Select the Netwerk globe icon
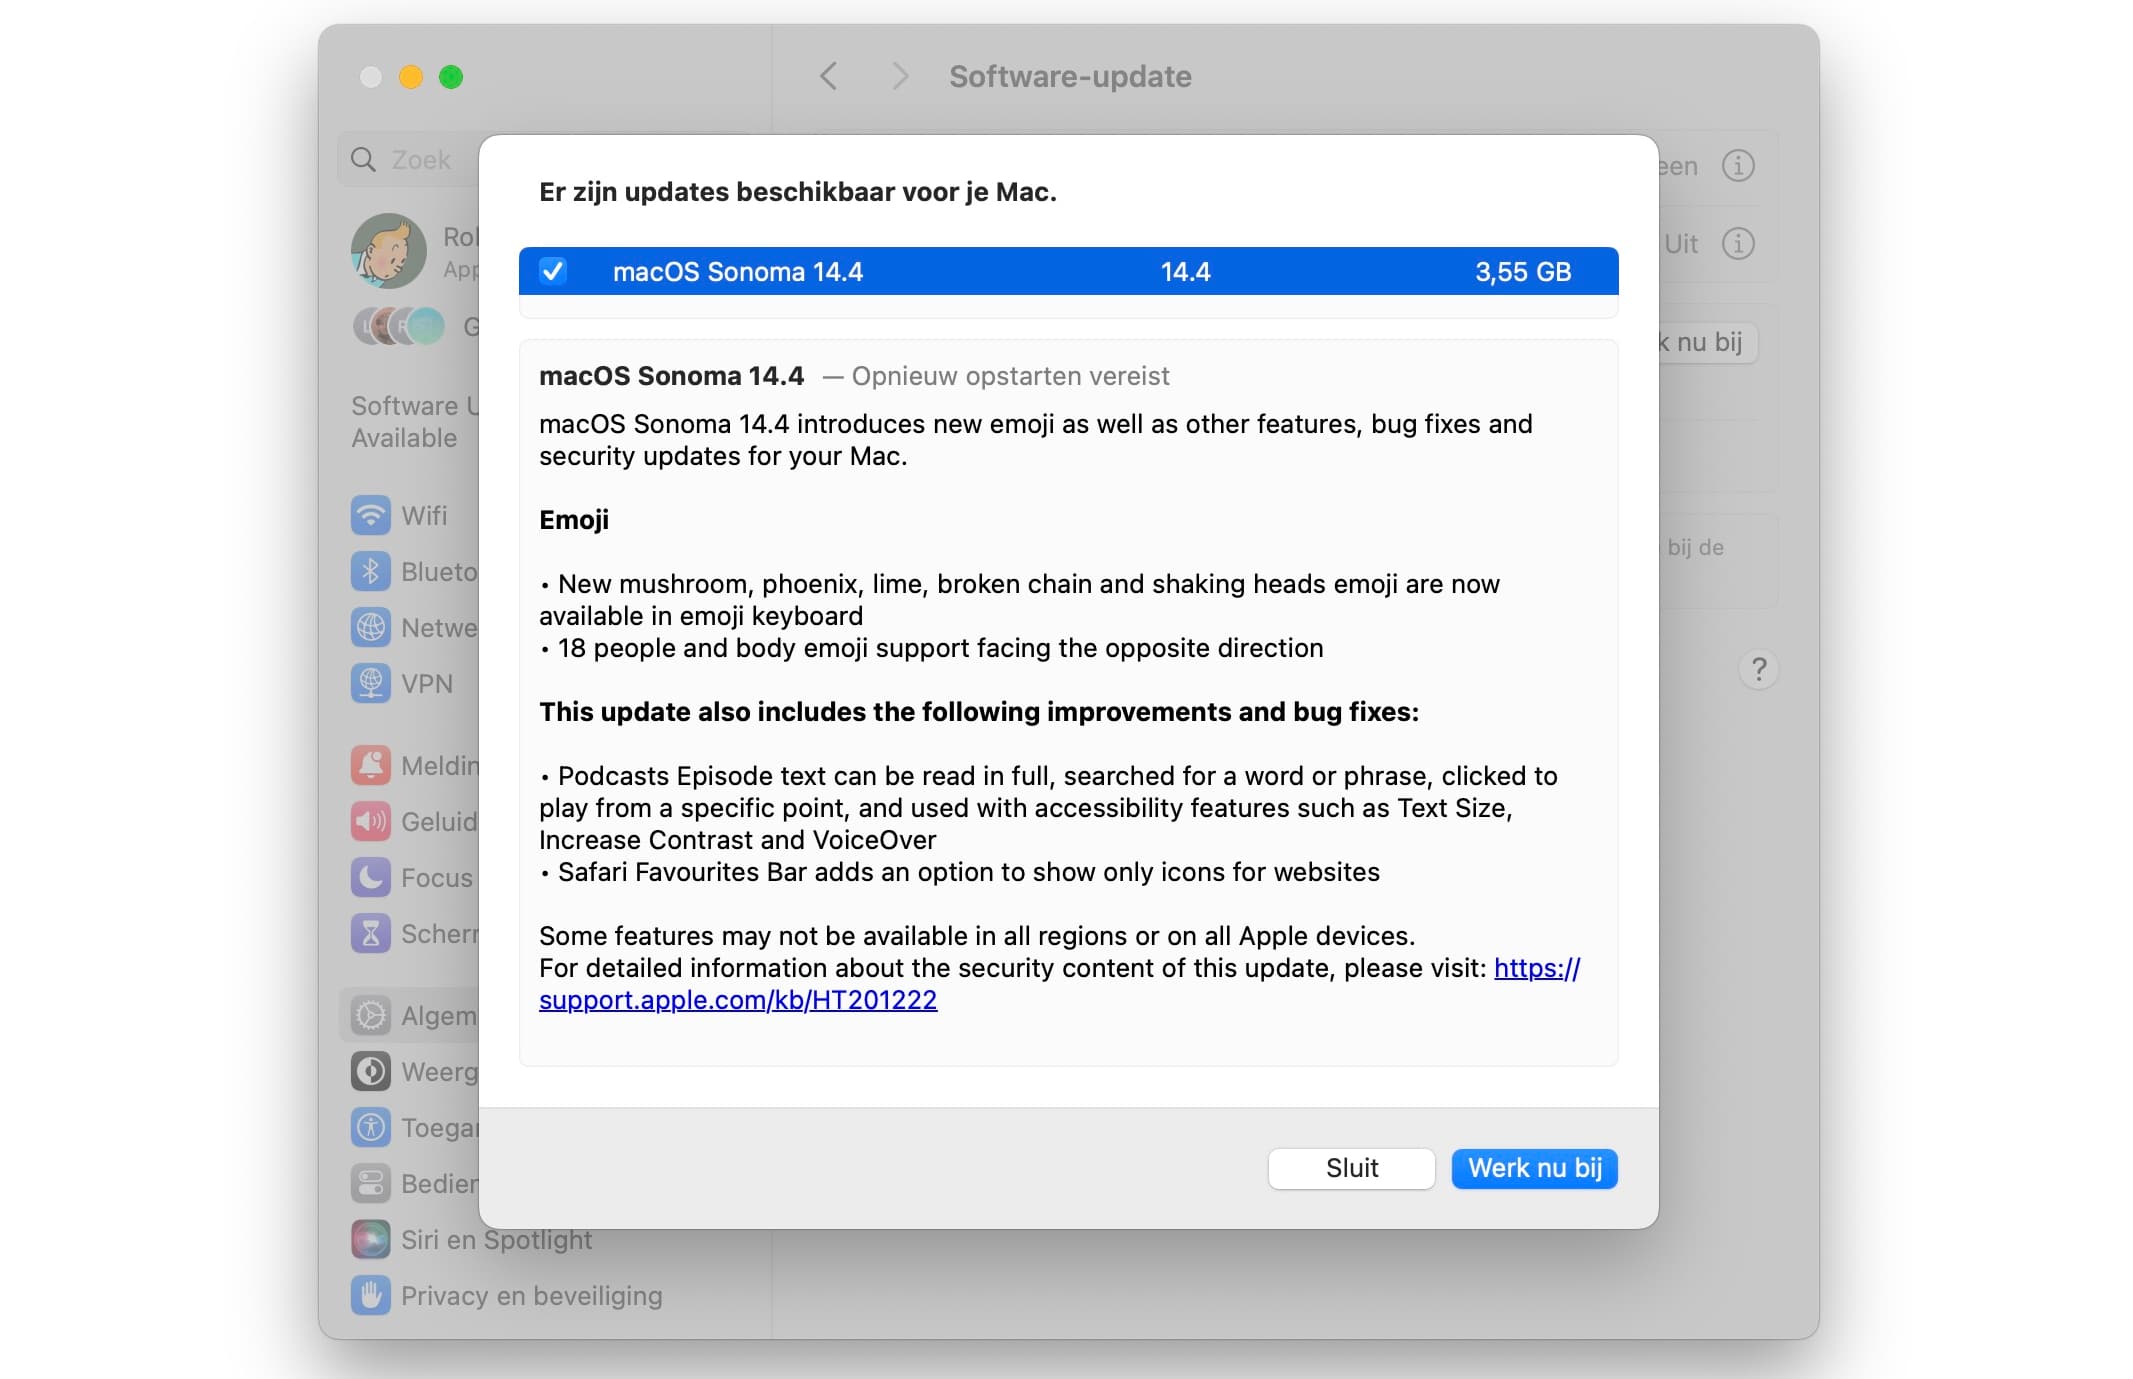 coord(371,628)
